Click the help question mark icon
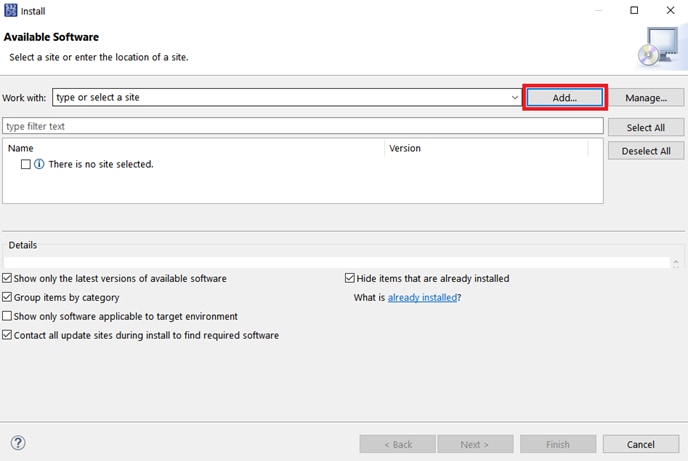This screenshot has width=688, height=461. 18,443
